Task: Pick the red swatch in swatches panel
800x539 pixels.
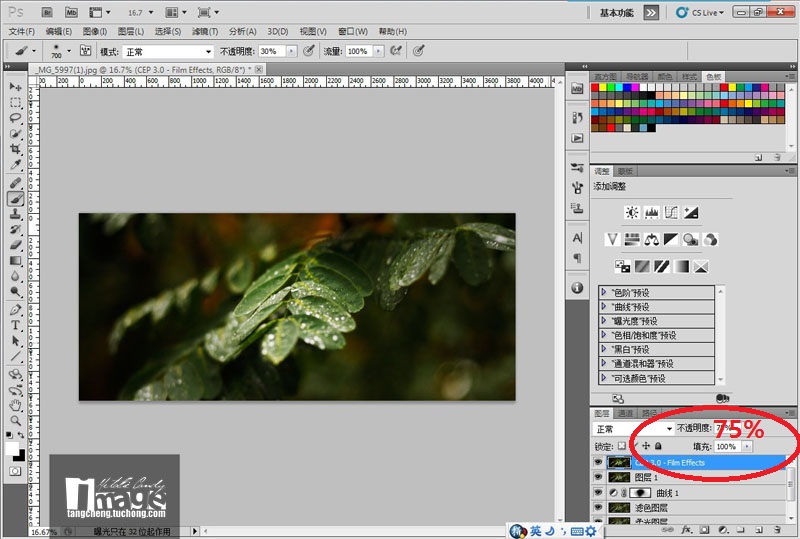Action: point(594,87)
